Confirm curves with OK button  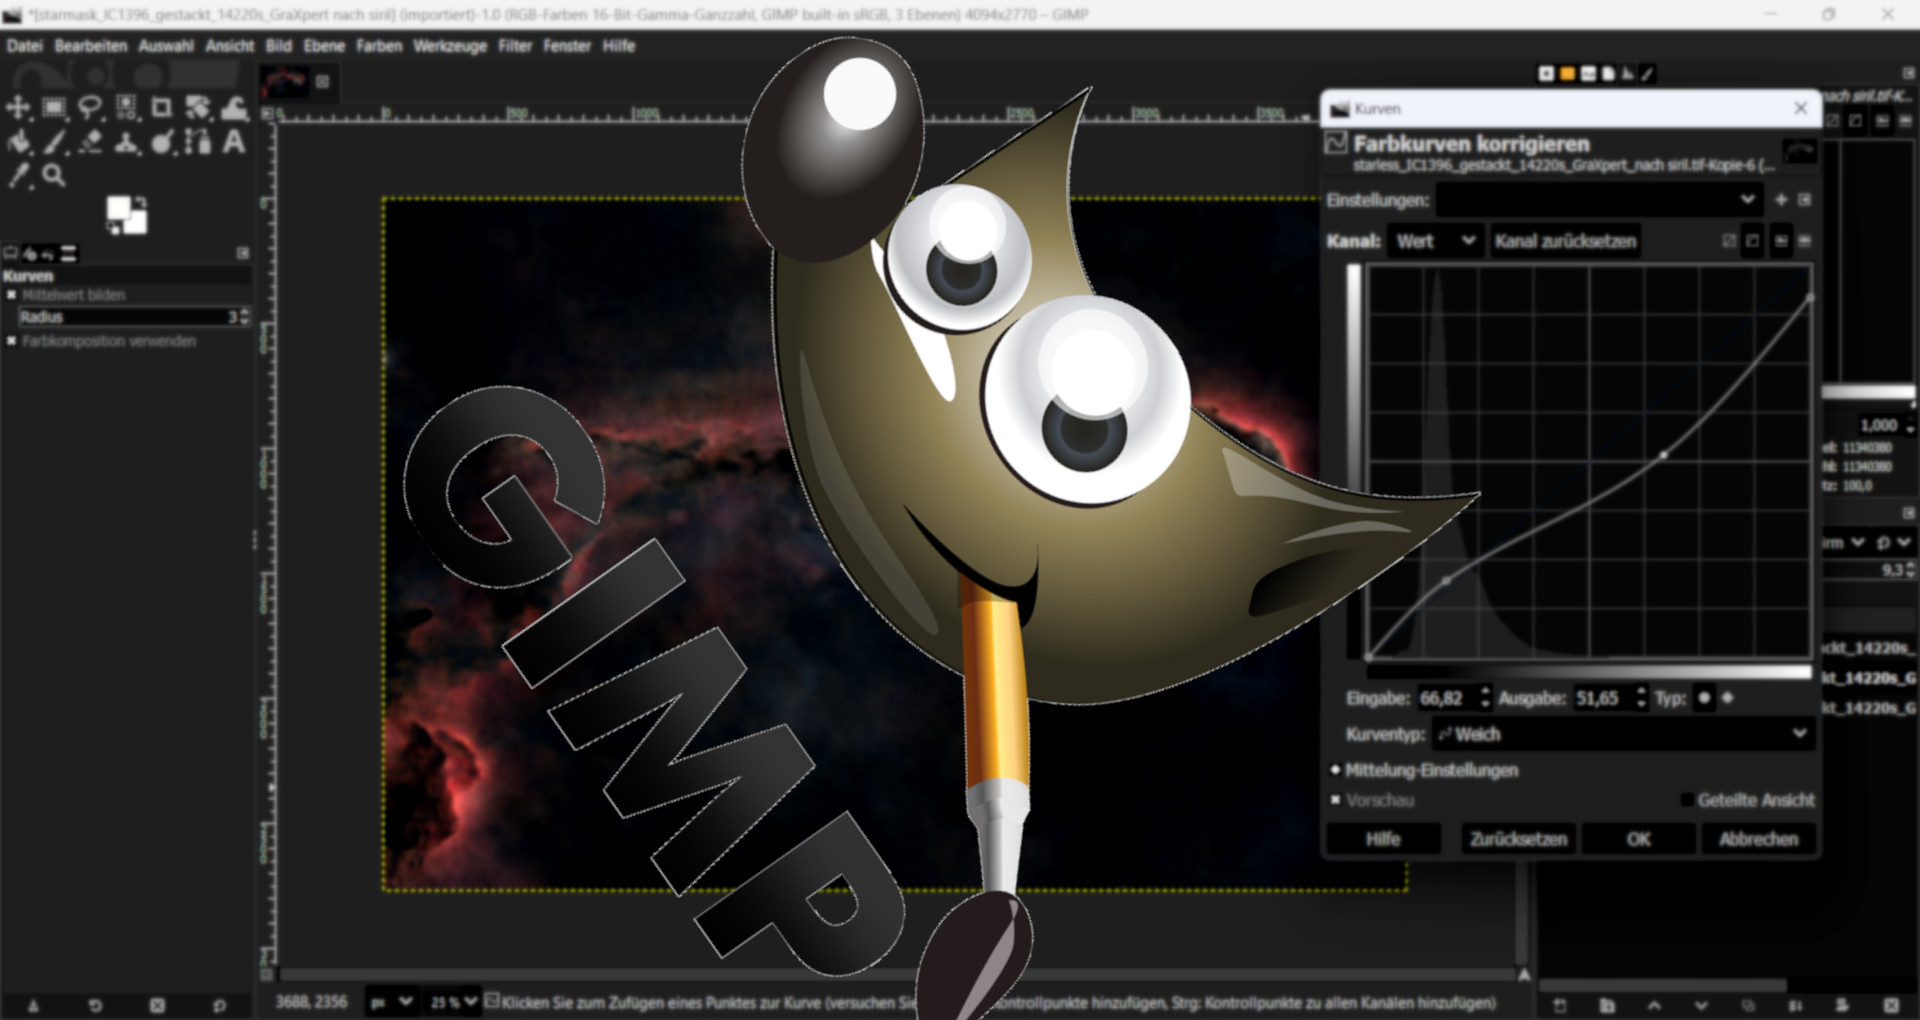coord(1638,839)
